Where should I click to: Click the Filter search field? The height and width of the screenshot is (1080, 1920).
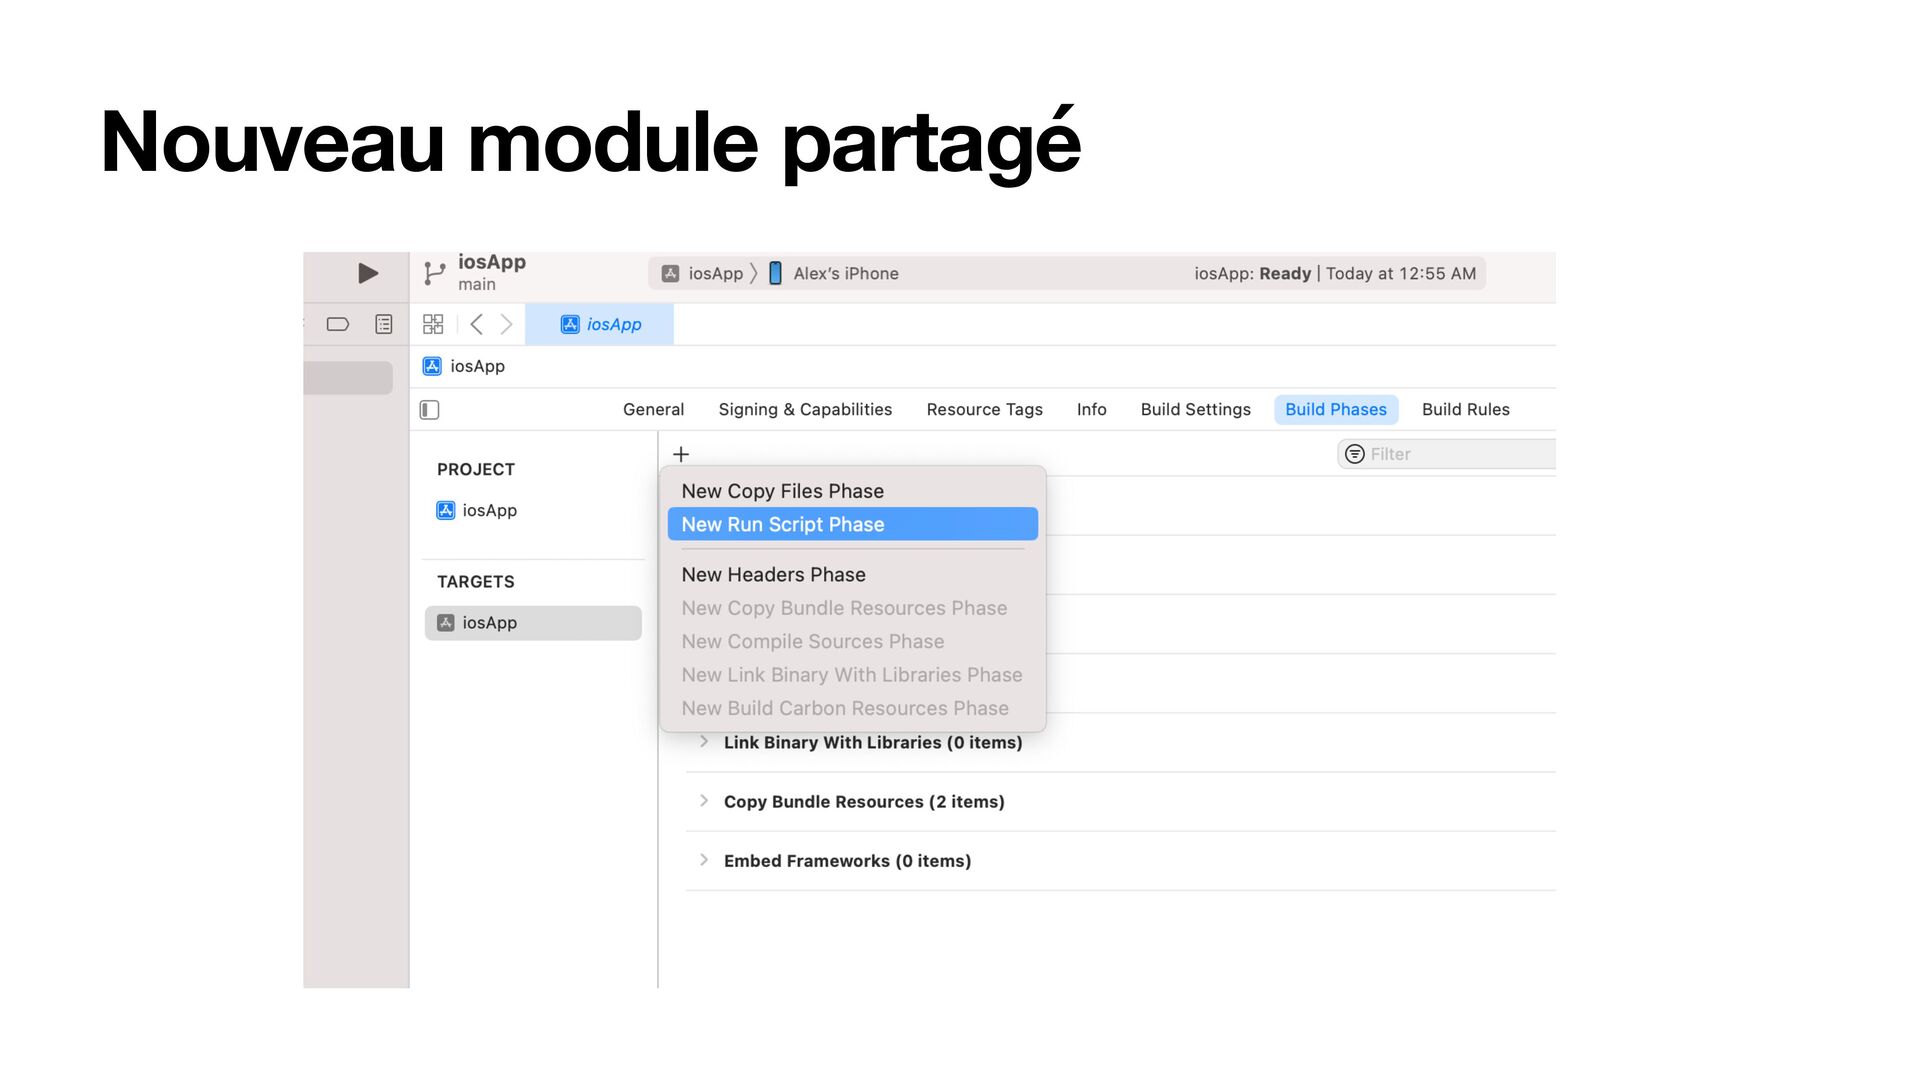click(1446, 454)
